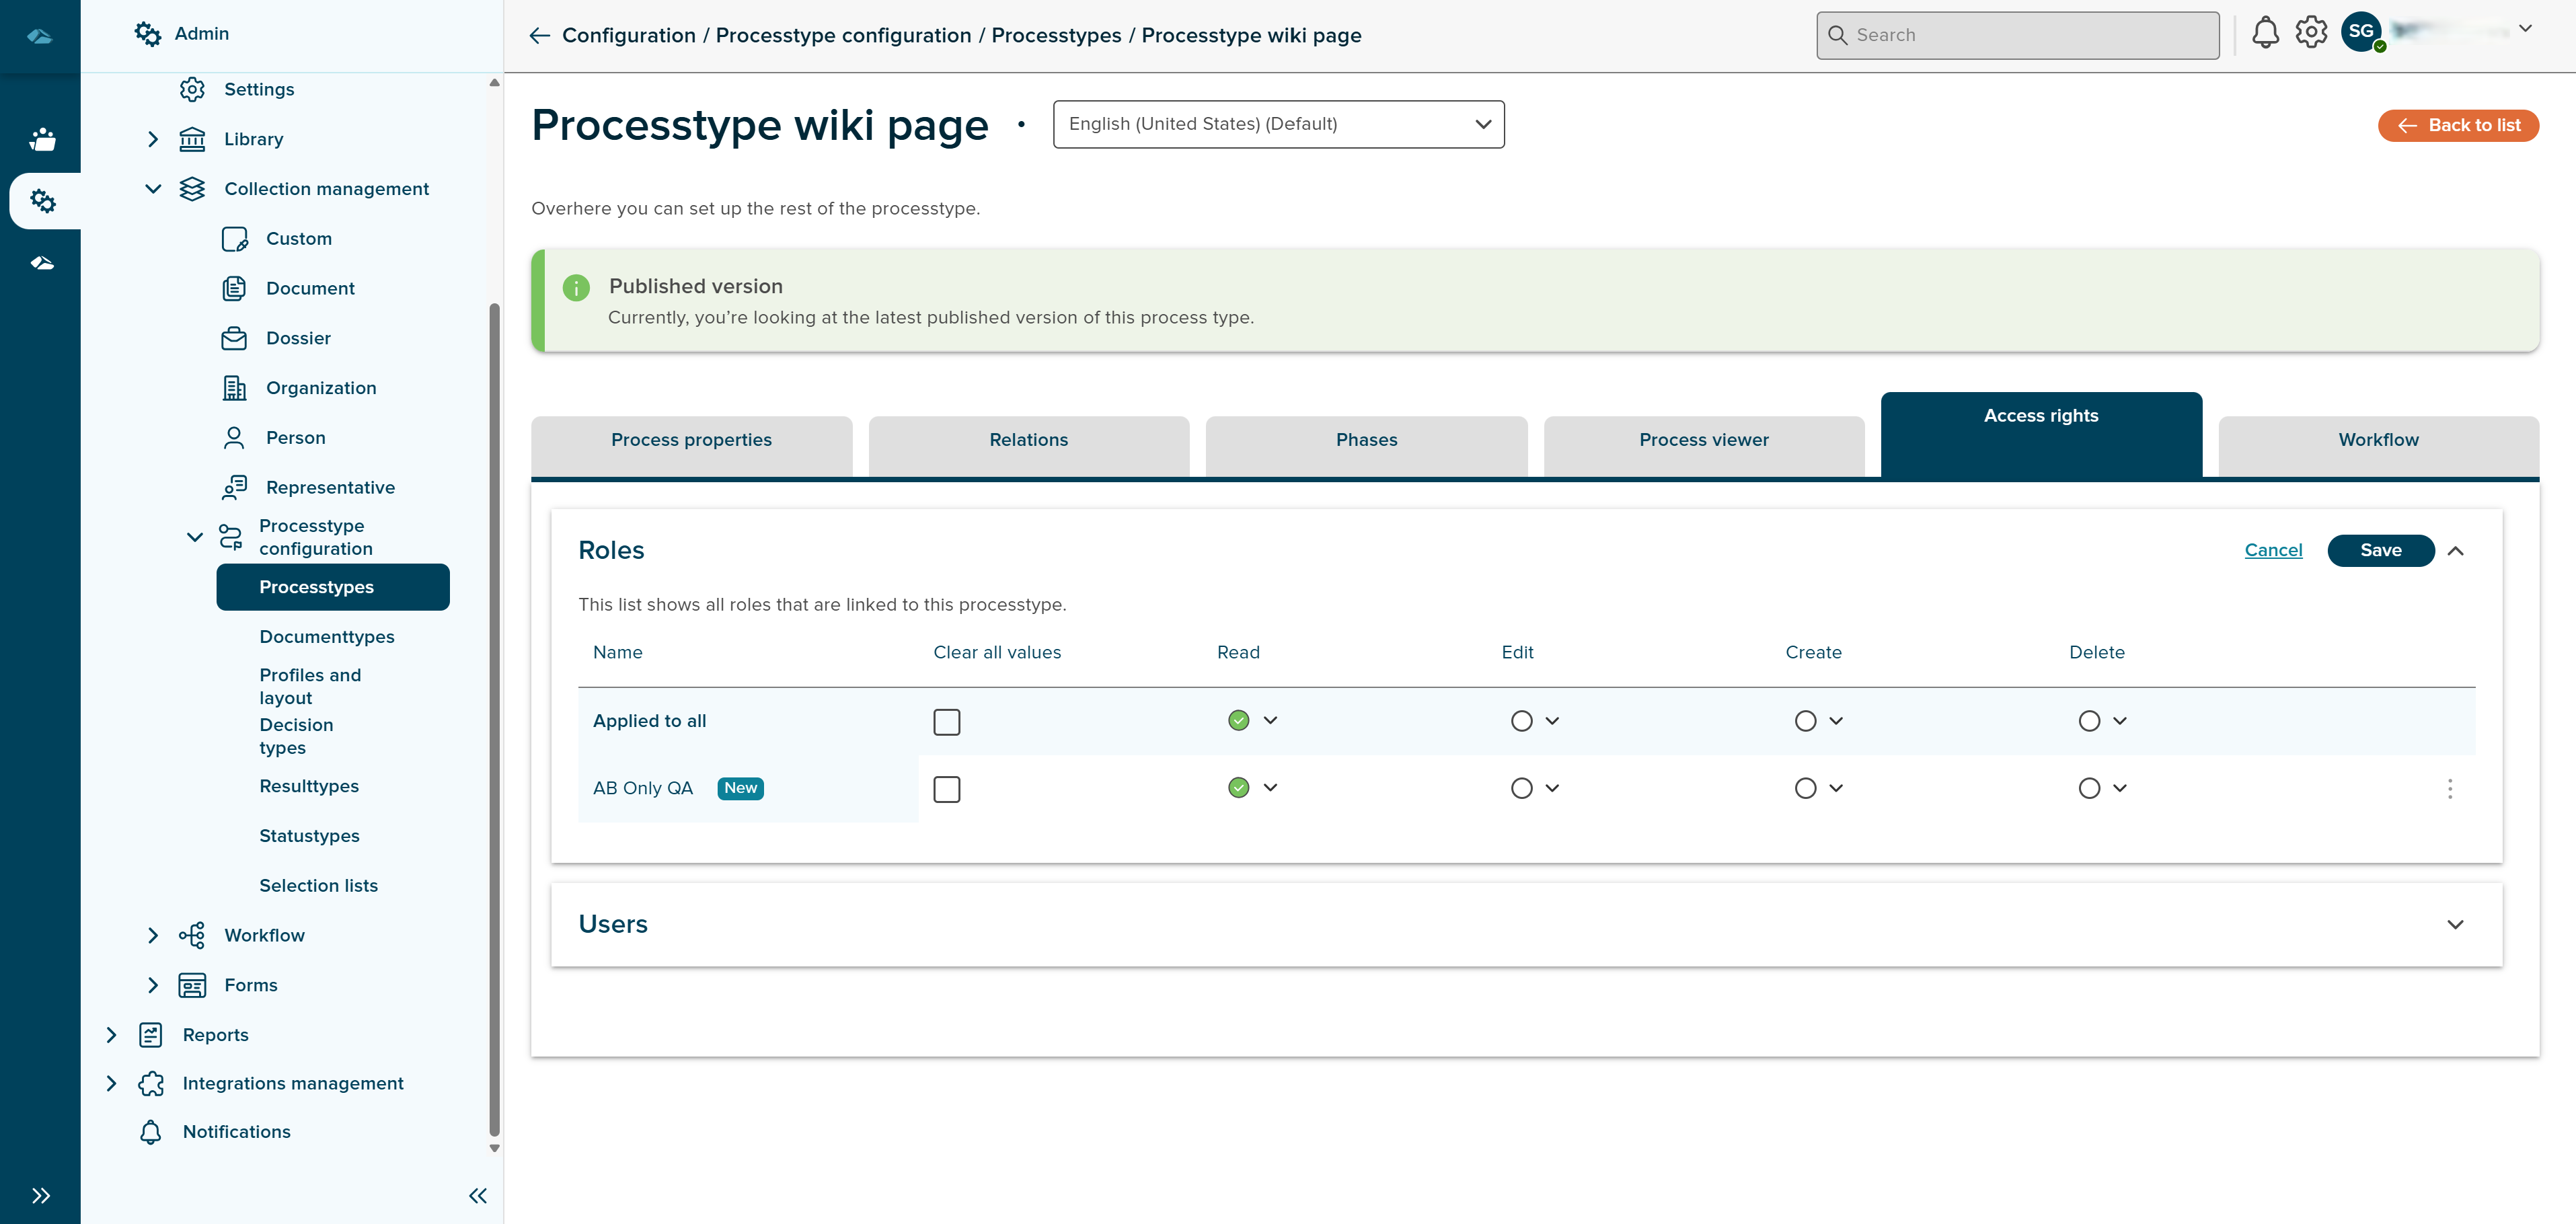
Task: Click the Search input field
Action: coord(2018,35)
